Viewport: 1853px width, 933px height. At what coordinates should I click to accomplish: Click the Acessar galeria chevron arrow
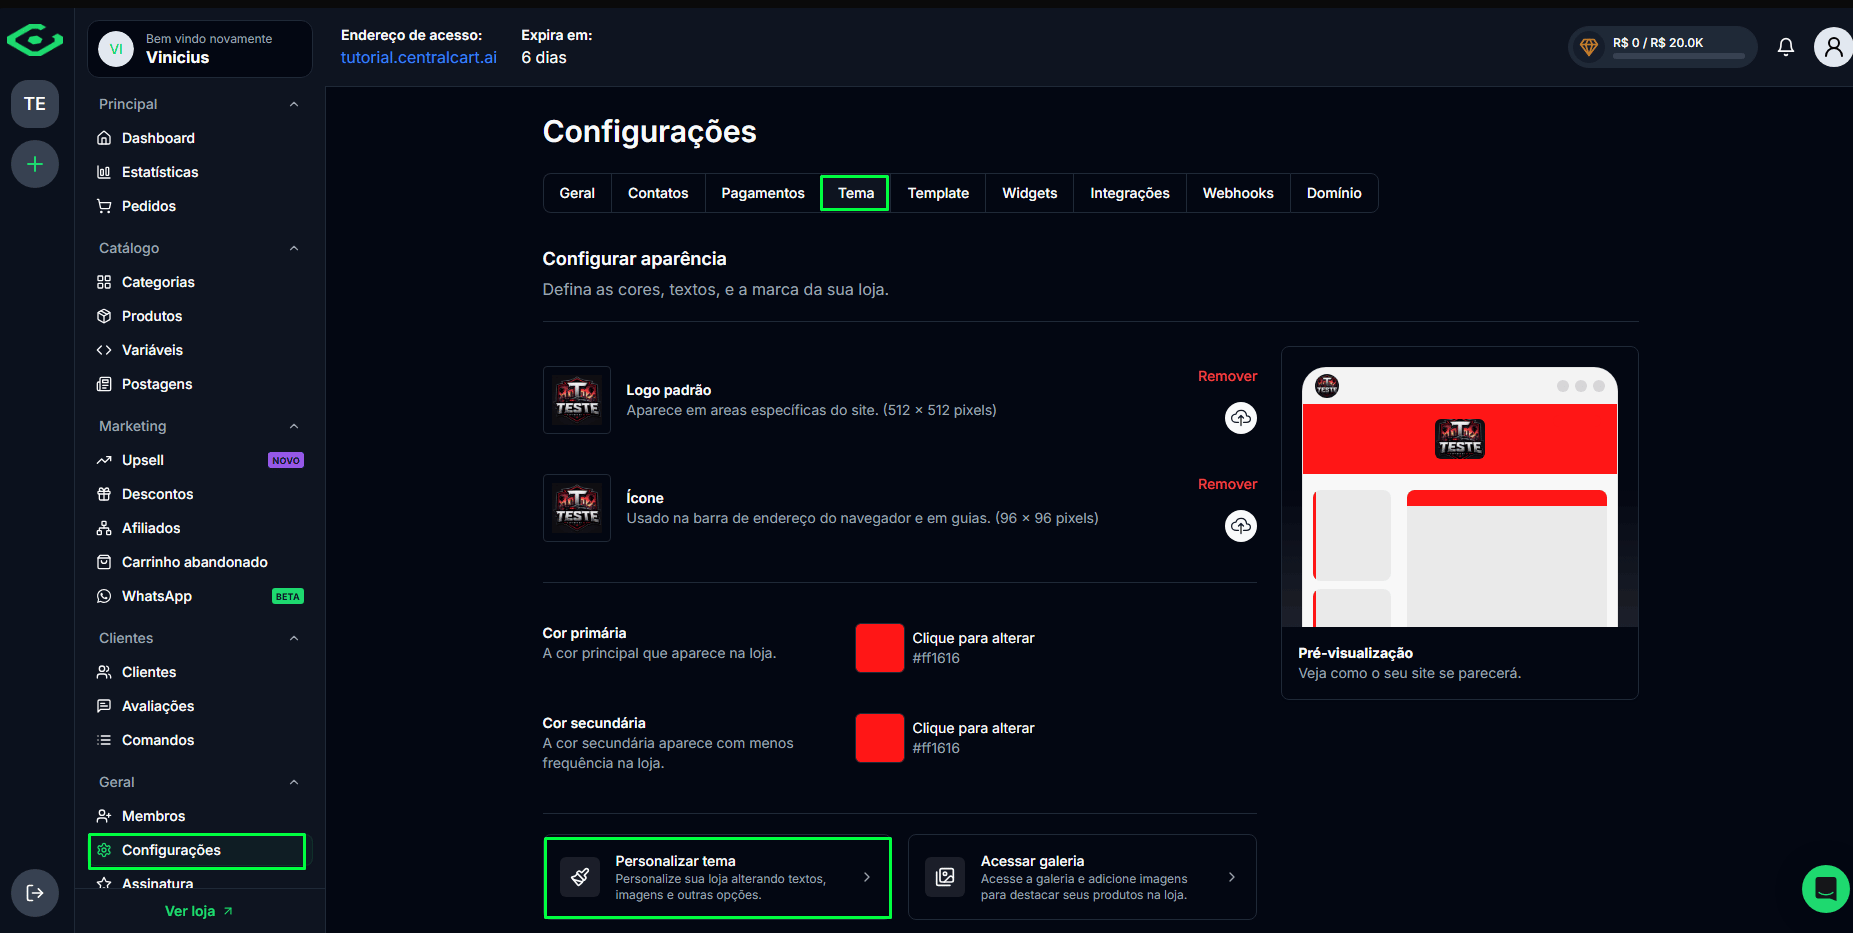tap(1232, 877)
